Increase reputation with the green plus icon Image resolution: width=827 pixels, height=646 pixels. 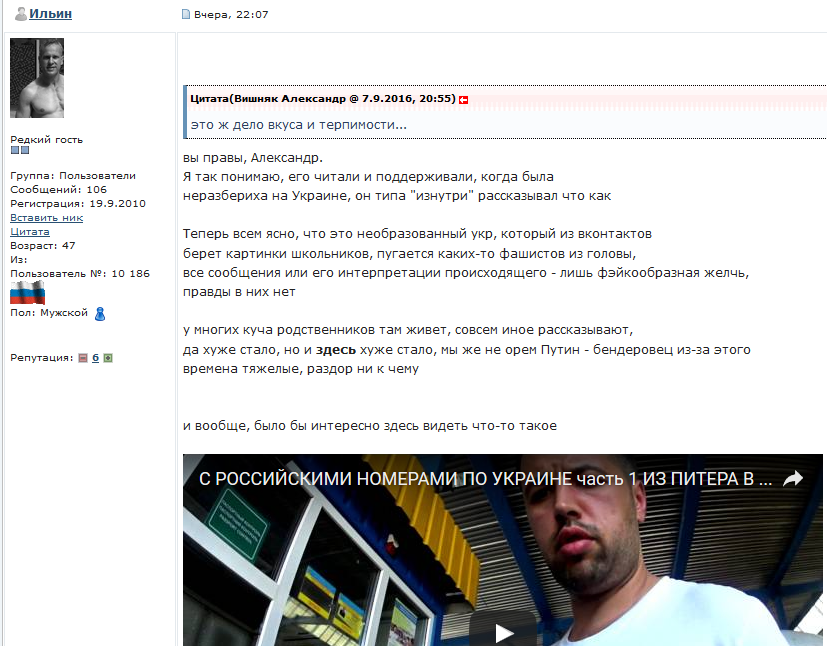point(108,358)
